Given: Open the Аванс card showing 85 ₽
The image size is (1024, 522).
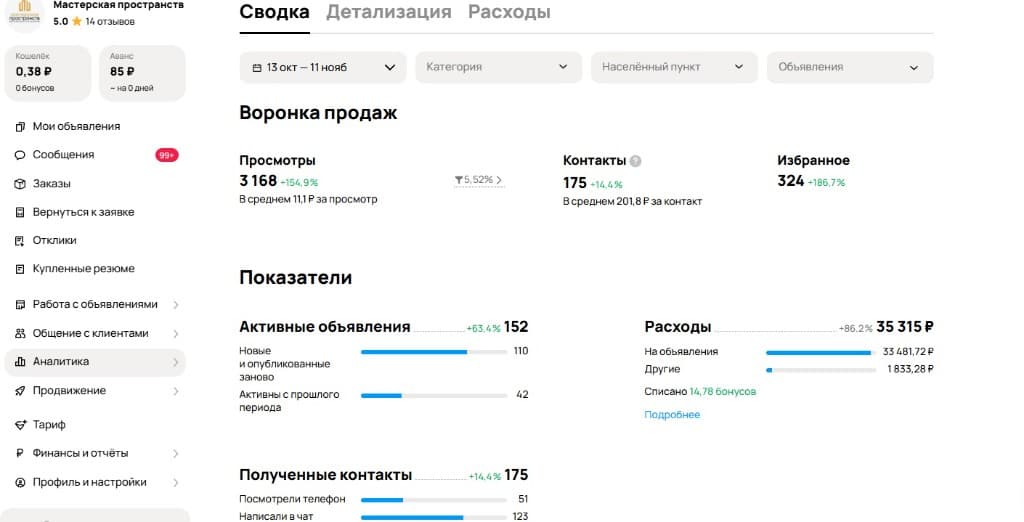Looking at the screenshot, I should 142,73.
